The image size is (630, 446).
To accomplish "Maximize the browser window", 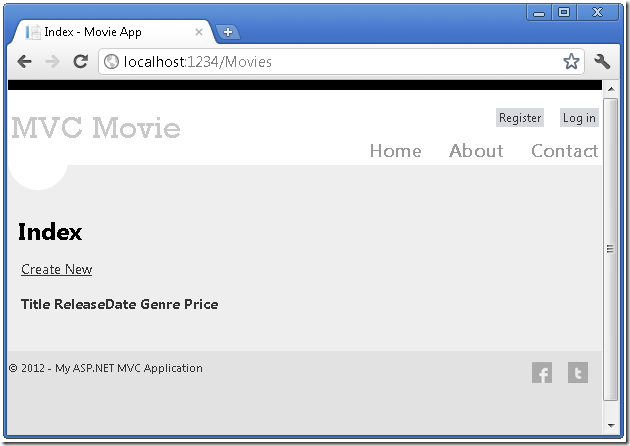I will coord(564,12).
